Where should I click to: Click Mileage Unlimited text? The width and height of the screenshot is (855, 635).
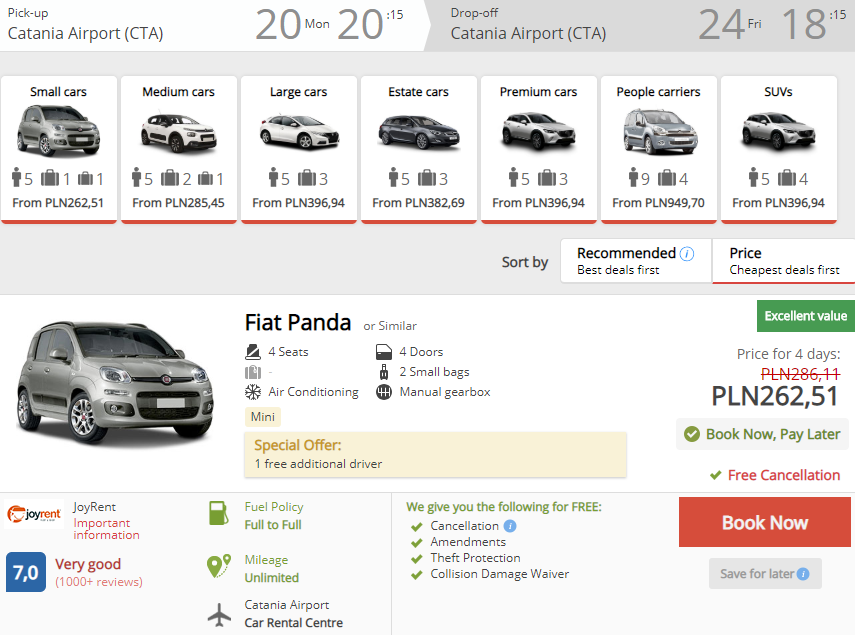[272, 569]
